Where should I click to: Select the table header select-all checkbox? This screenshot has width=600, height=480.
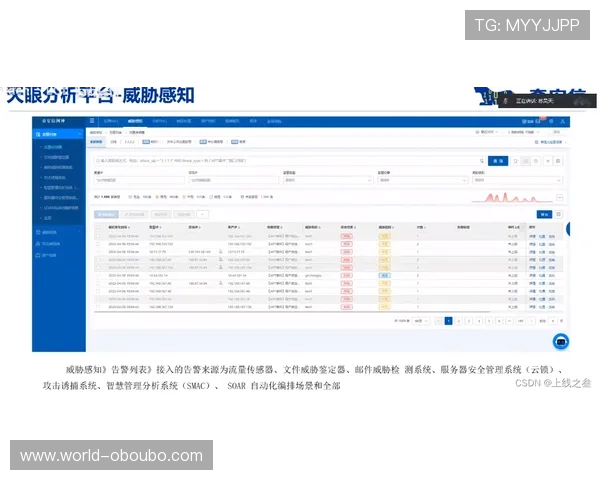(x=98, y=227)
